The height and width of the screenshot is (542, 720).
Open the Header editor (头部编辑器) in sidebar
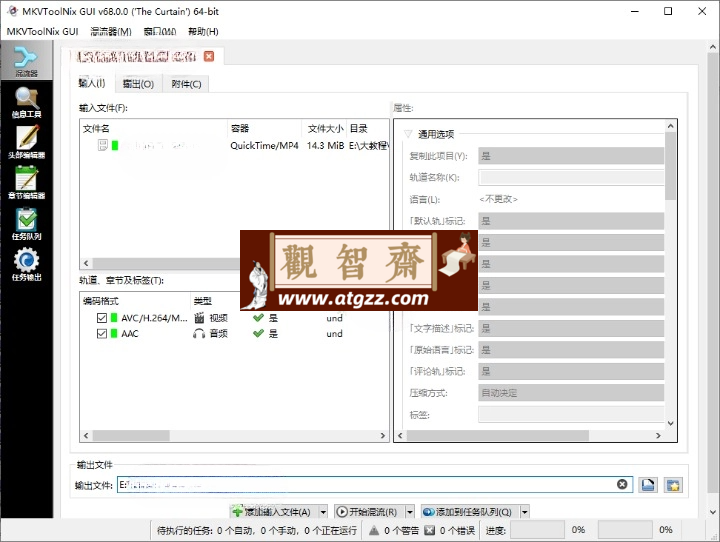26,142
